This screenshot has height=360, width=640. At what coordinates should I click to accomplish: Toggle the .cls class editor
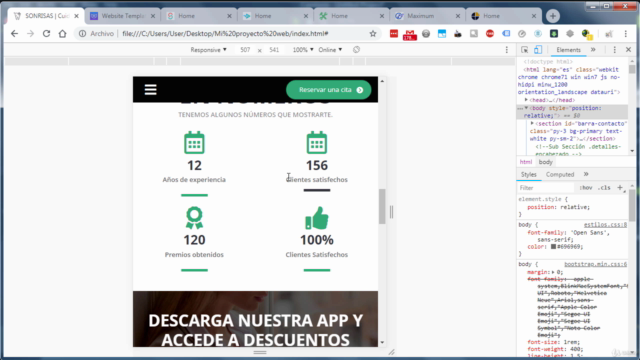(x=604, y=188)
